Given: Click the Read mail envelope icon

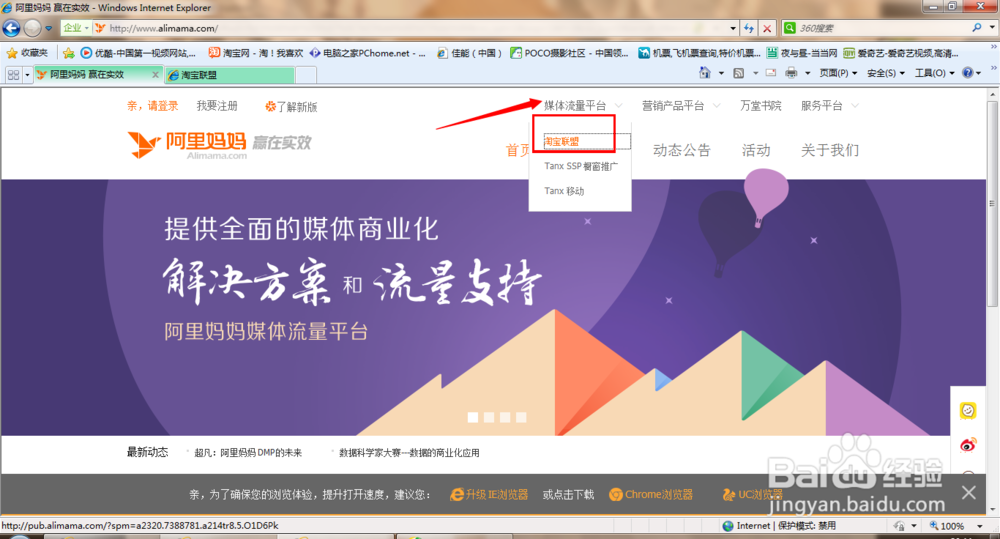Looking at the screenshot, I should pyautogui.click(x=770, y=73).
